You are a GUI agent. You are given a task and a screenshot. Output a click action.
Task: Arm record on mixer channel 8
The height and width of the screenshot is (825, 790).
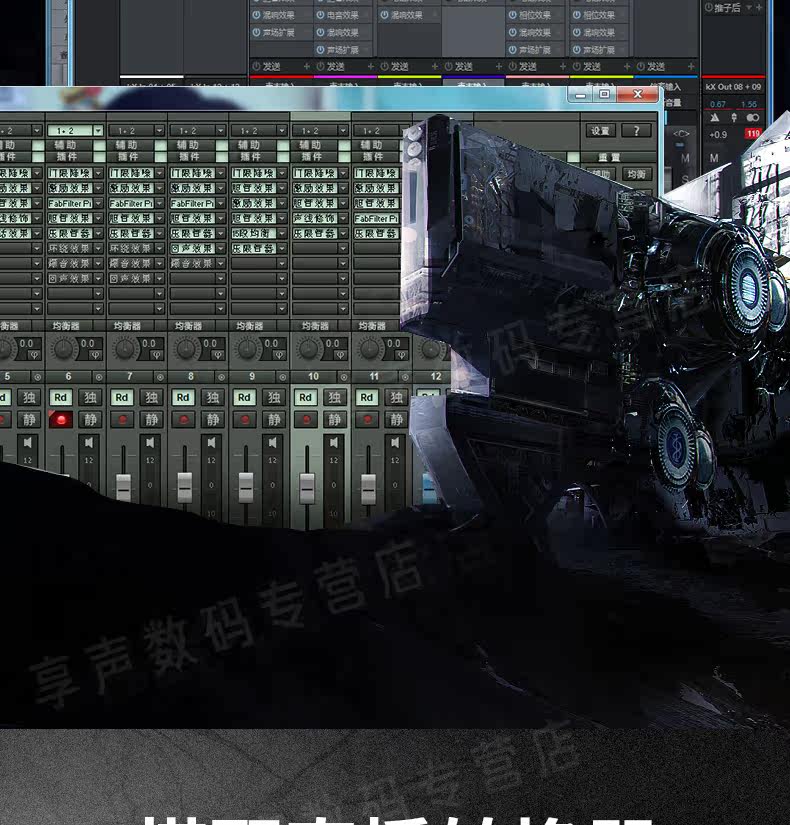(x=183, y=420)
